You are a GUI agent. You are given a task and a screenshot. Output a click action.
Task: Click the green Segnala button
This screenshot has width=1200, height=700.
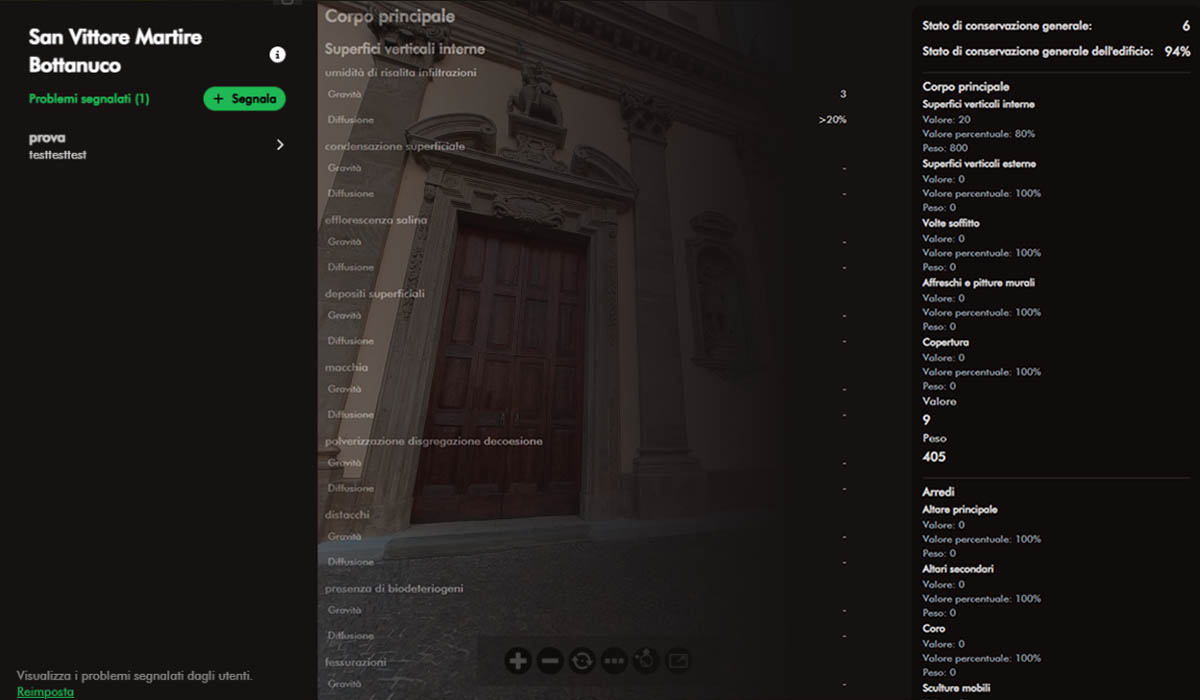pos(245,99)
